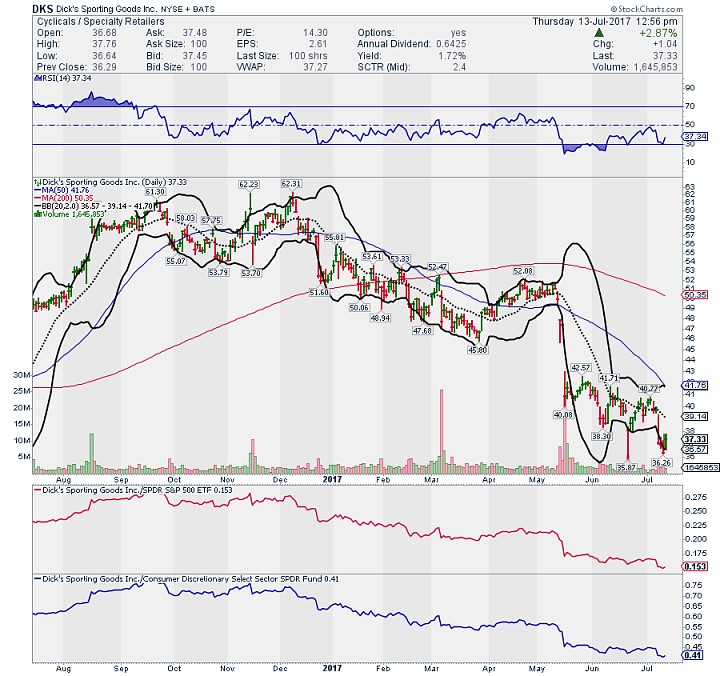Select the Open value 36.68

104,33
